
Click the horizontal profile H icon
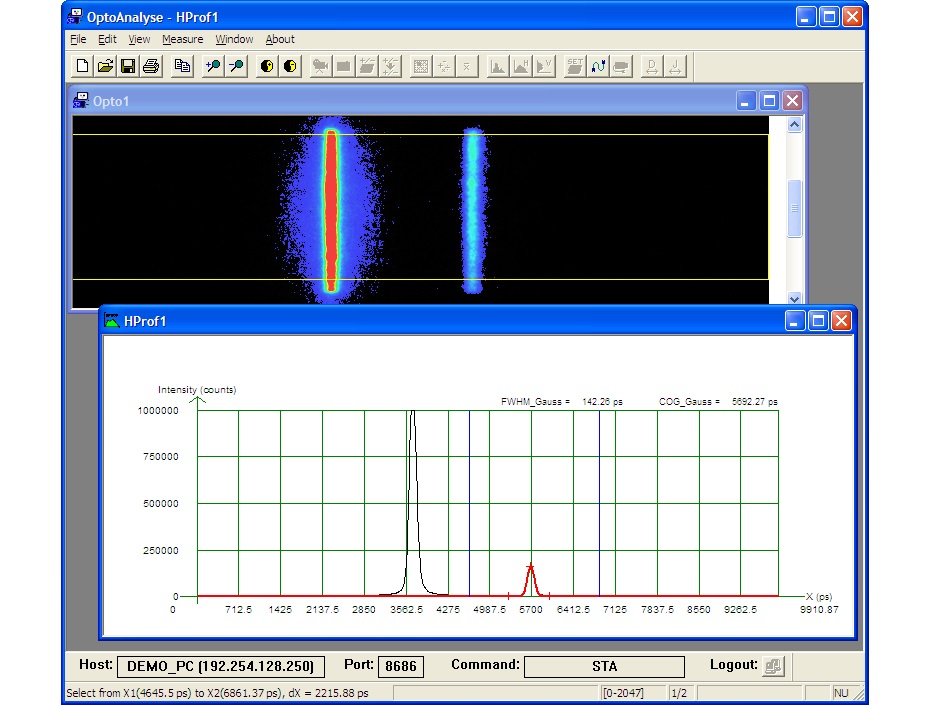pyautogui.click(x=521, y=66)
